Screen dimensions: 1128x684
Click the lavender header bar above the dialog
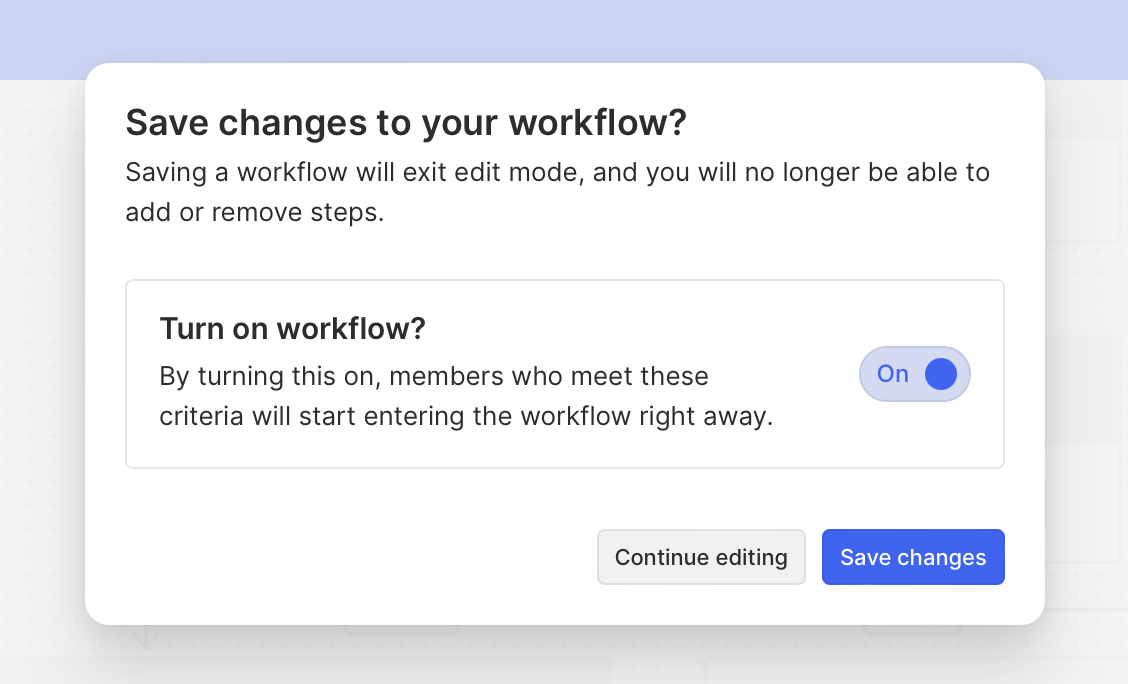coord(564,30)
